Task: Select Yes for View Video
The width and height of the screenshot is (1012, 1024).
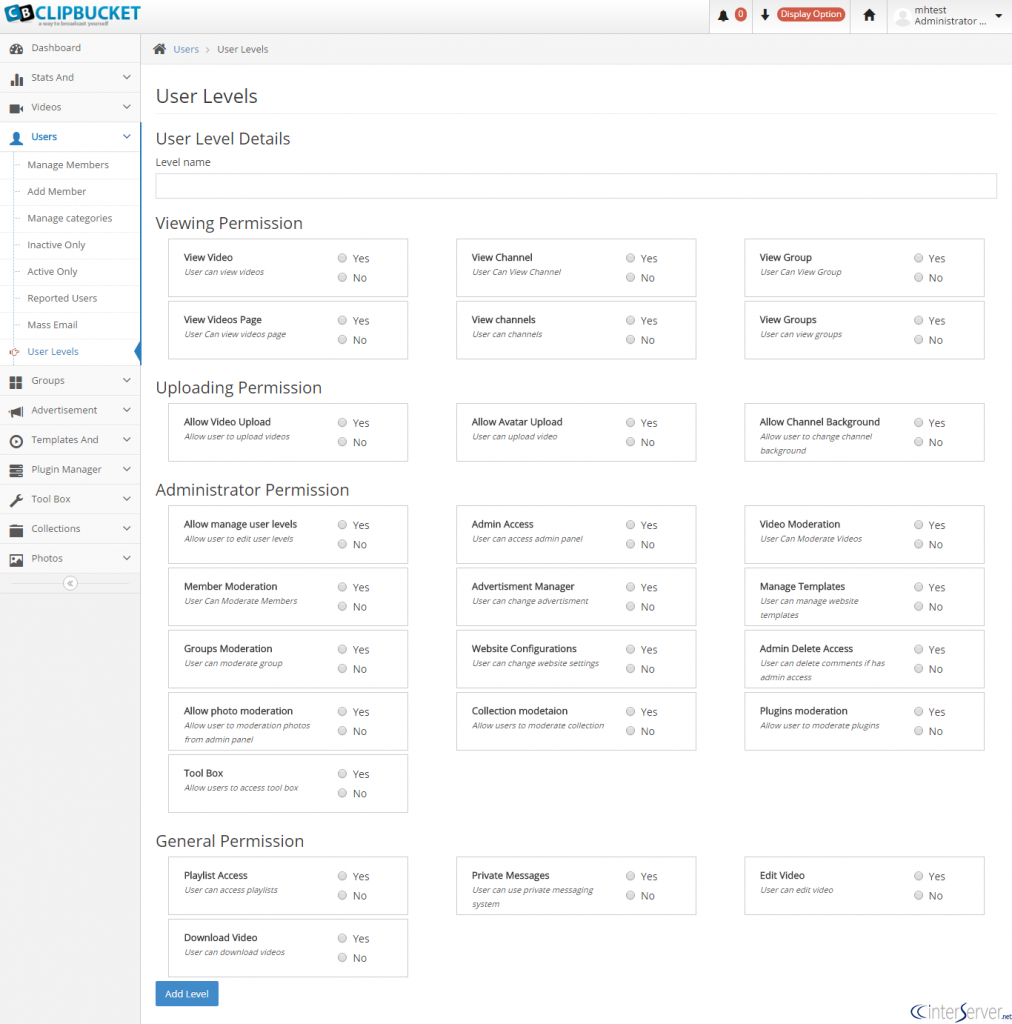Action: coord(342,258)
